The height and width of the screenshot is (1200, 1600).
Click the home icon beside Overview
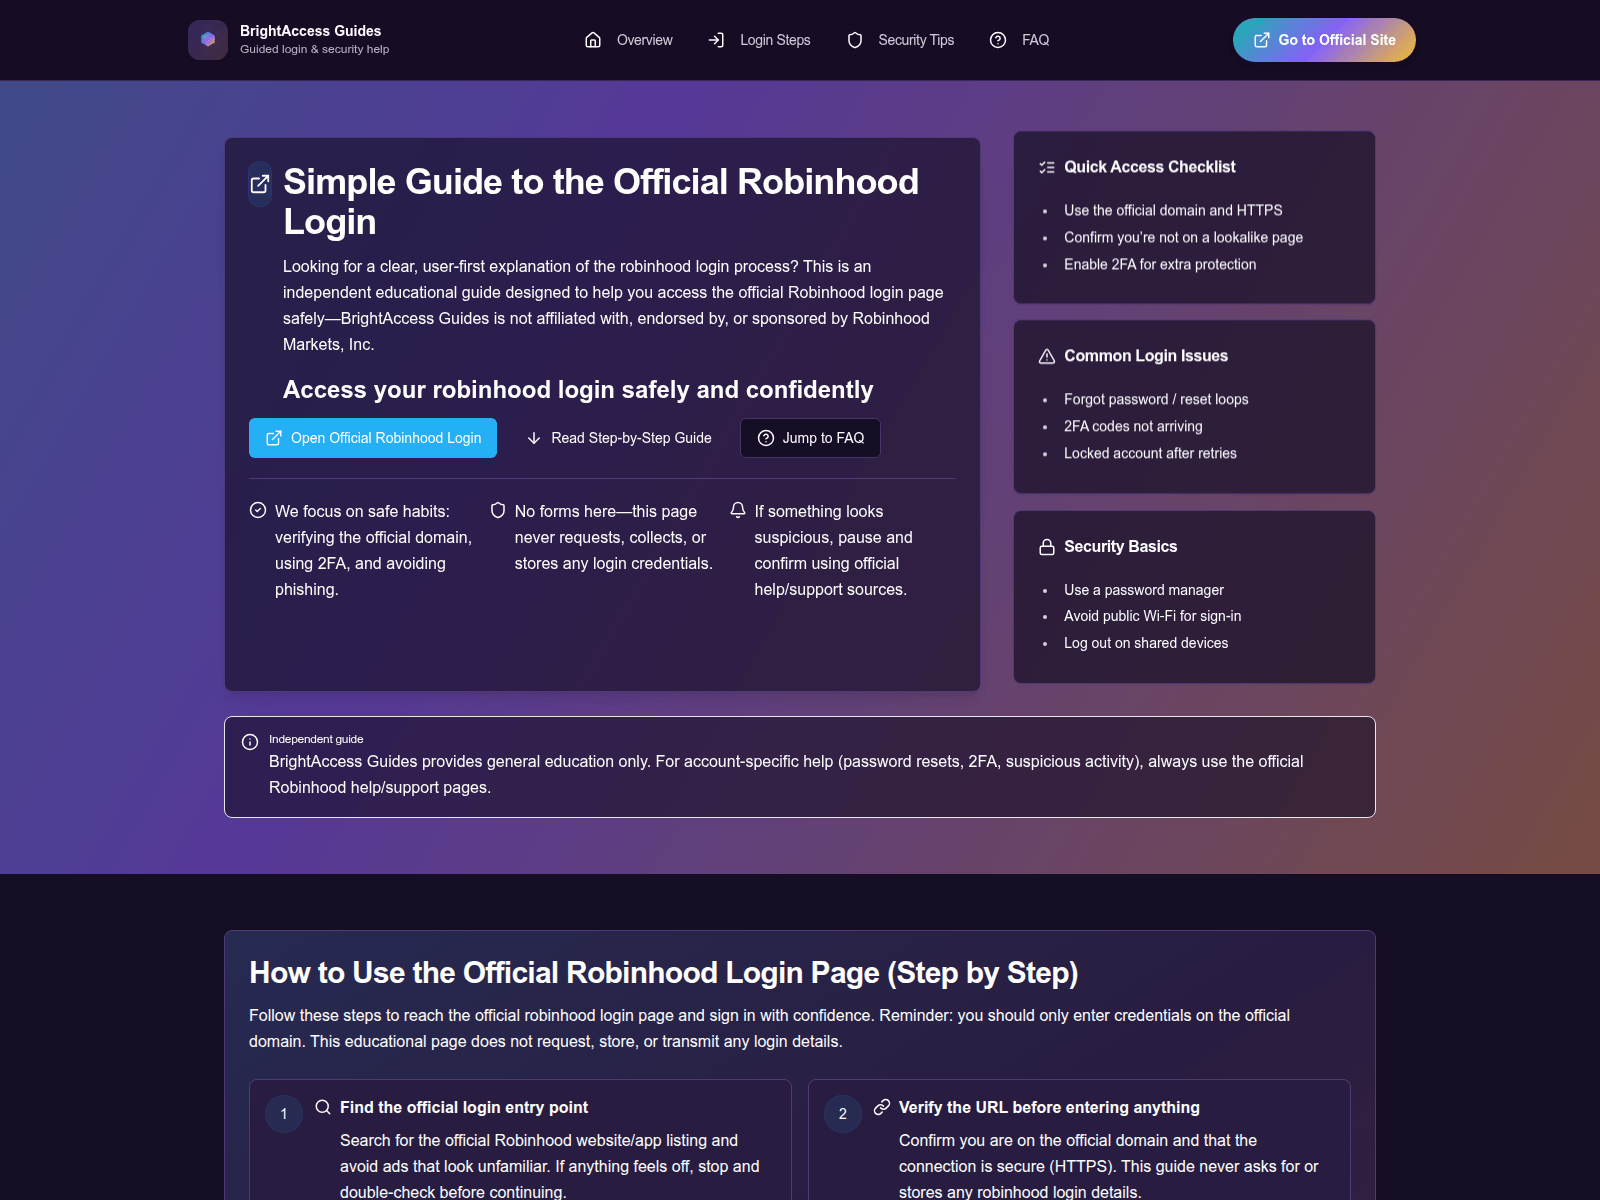(x=593, y=40)
